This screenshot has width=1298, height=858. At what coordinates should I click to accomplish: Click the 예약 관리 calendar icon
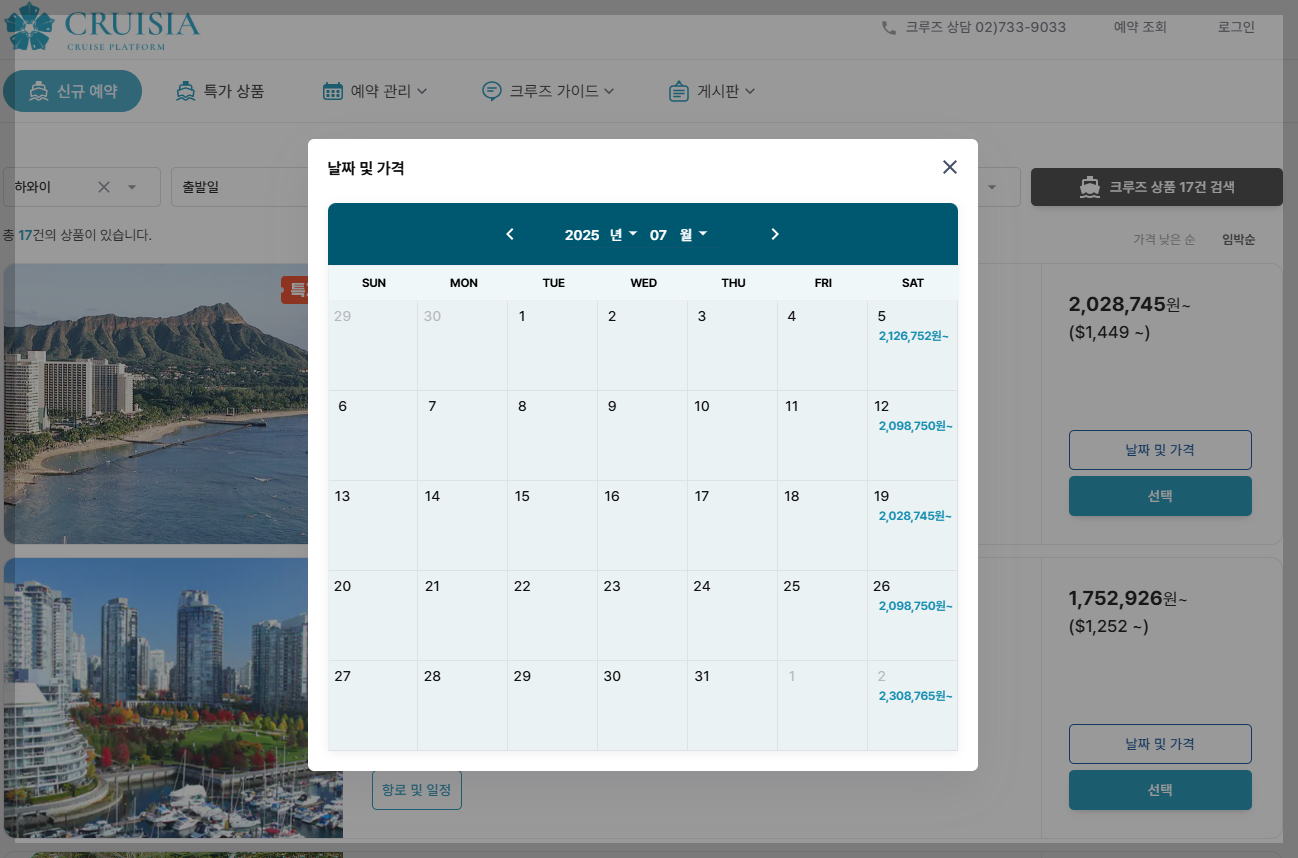(333, 91)
